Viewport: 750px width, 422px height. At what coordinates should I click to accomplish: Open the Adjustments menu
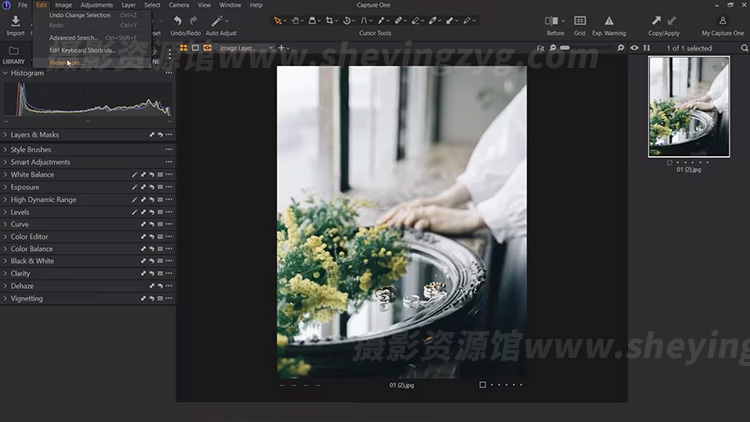click(x=97, y=5)
